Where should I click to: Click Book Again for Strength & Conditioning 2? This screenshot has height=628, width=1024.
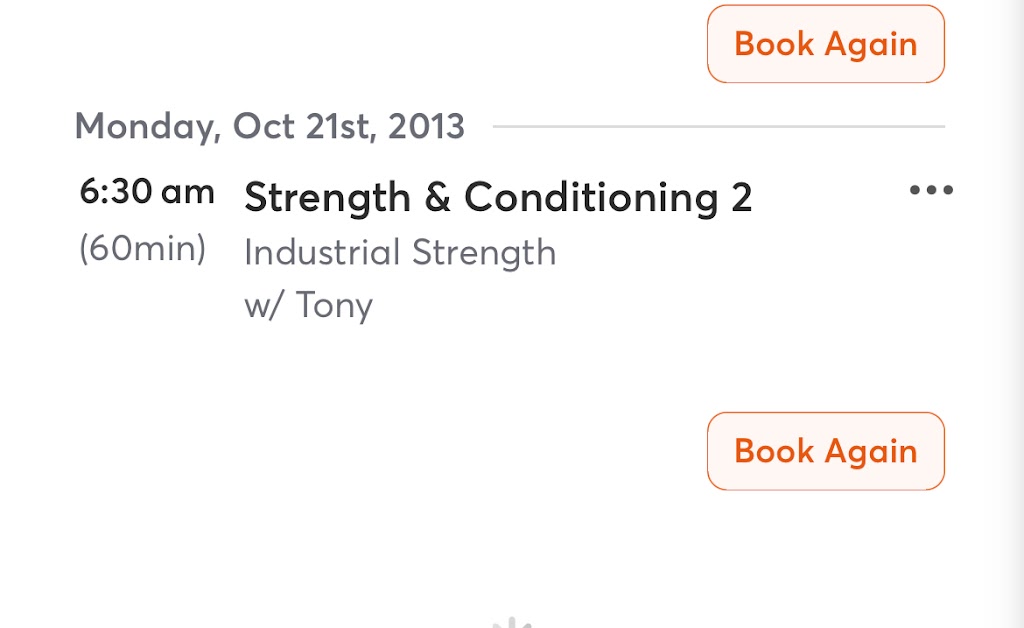coord(826,451)
